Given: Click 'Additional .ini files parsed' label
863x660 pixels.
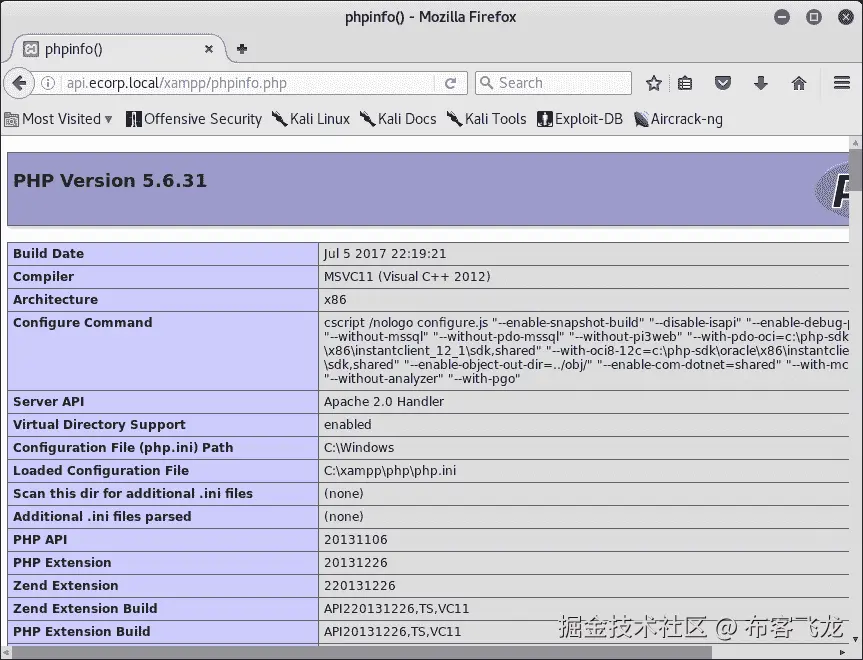Looking at the screenshot, I should pos(102,517).
